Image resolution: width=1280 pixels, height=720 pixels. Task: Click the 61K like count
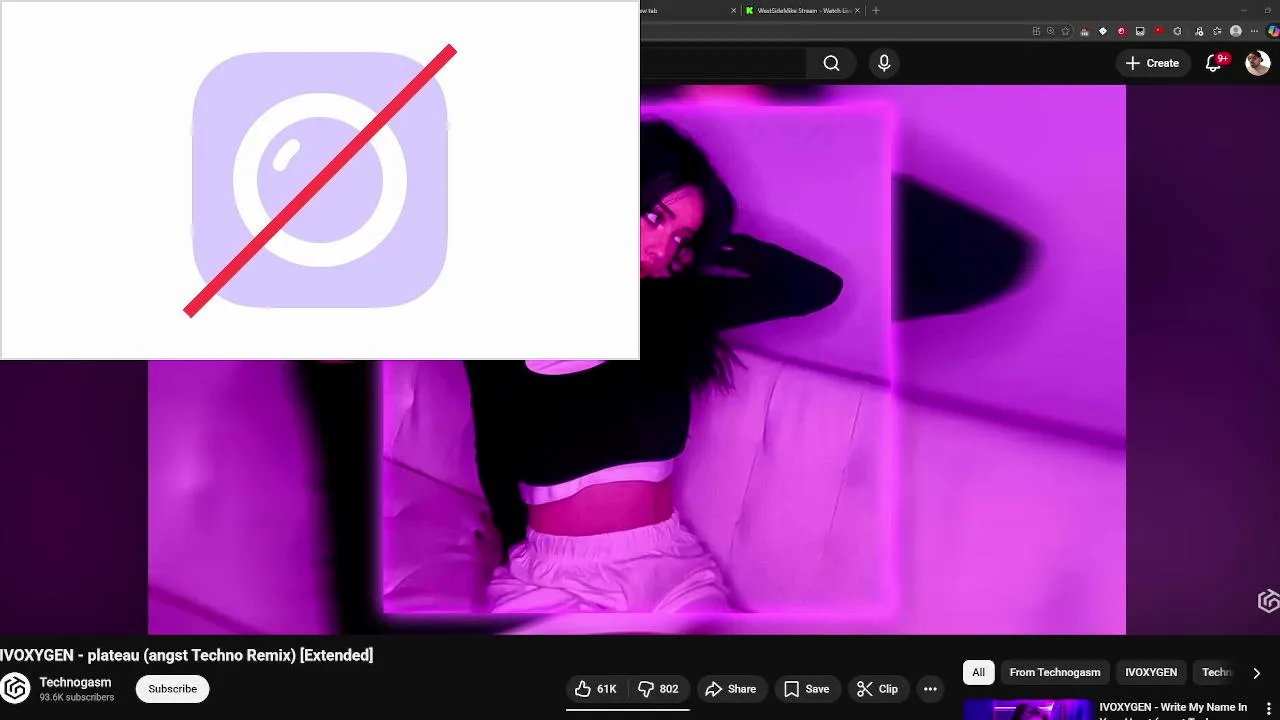(x=606, y=689)
